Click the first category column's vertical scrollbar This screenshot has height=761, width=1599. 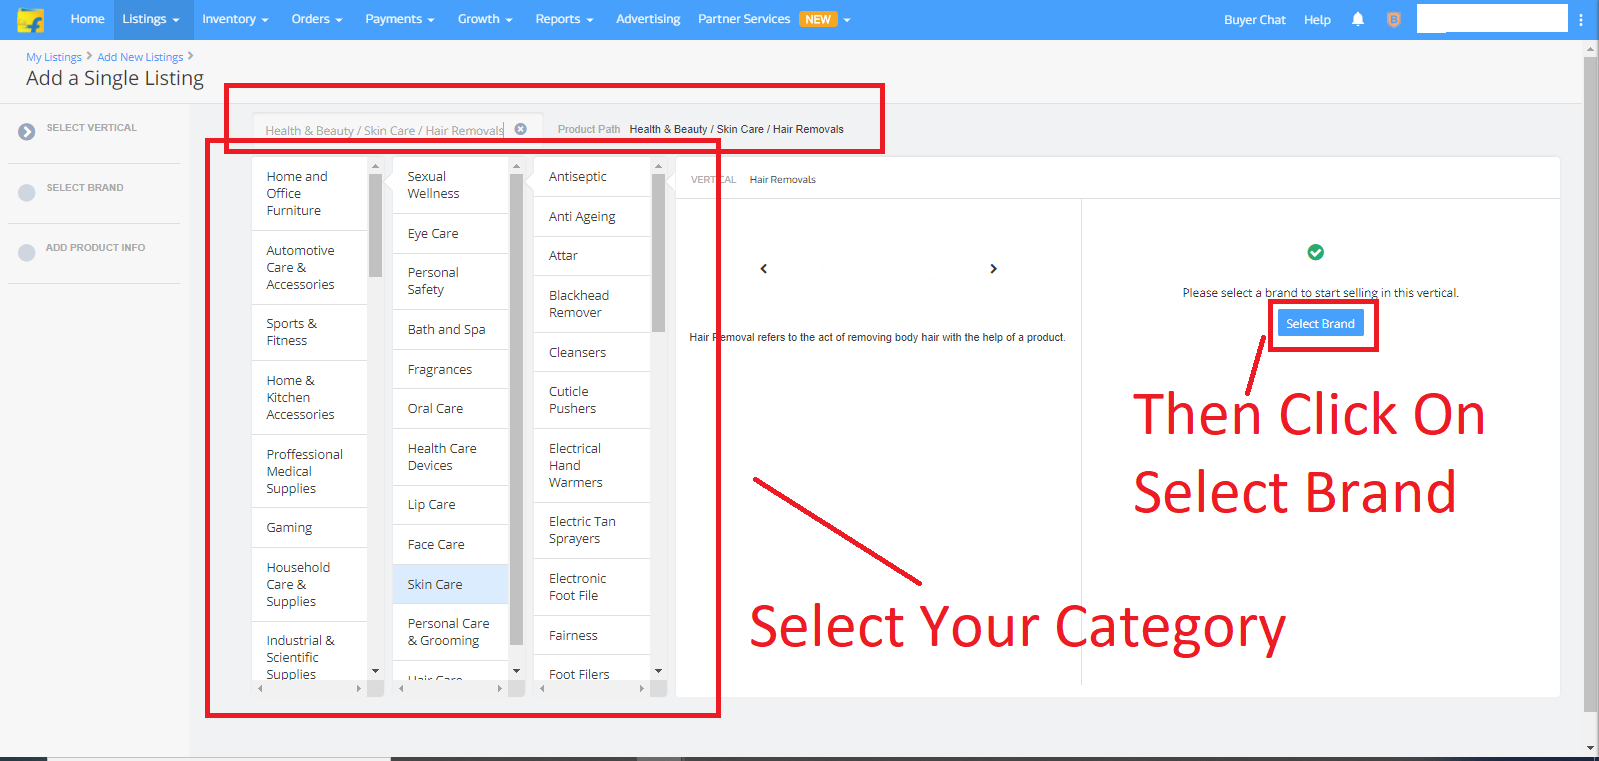click(x=376, y=225)
